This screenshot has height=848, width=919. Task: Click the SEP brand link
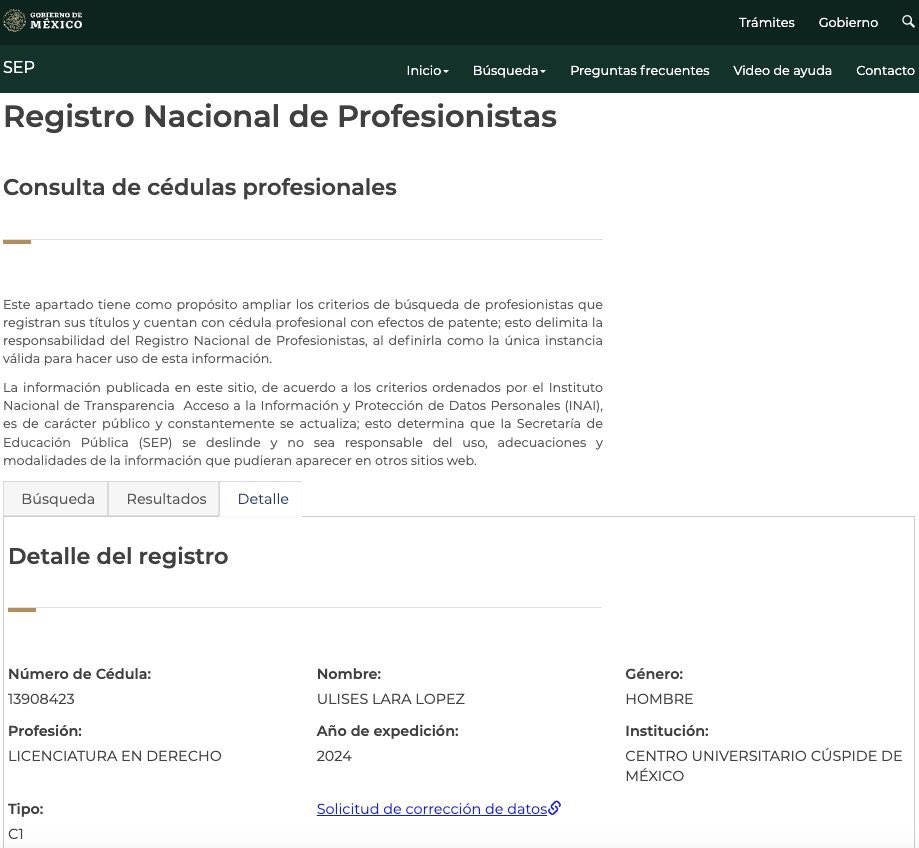pos(19,67)
